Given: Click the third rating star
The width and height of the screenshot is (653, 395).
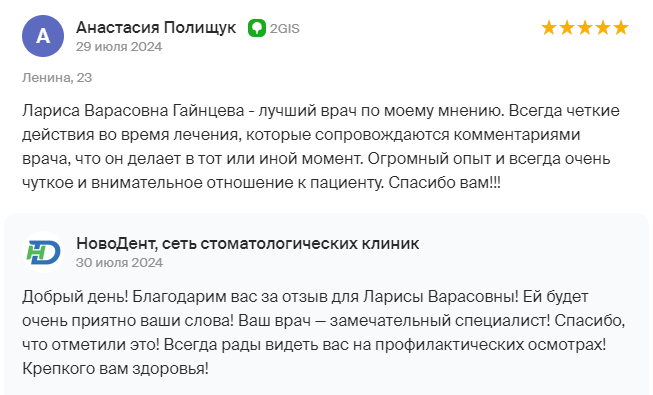Looking at the screenshot, I should 585,28.
